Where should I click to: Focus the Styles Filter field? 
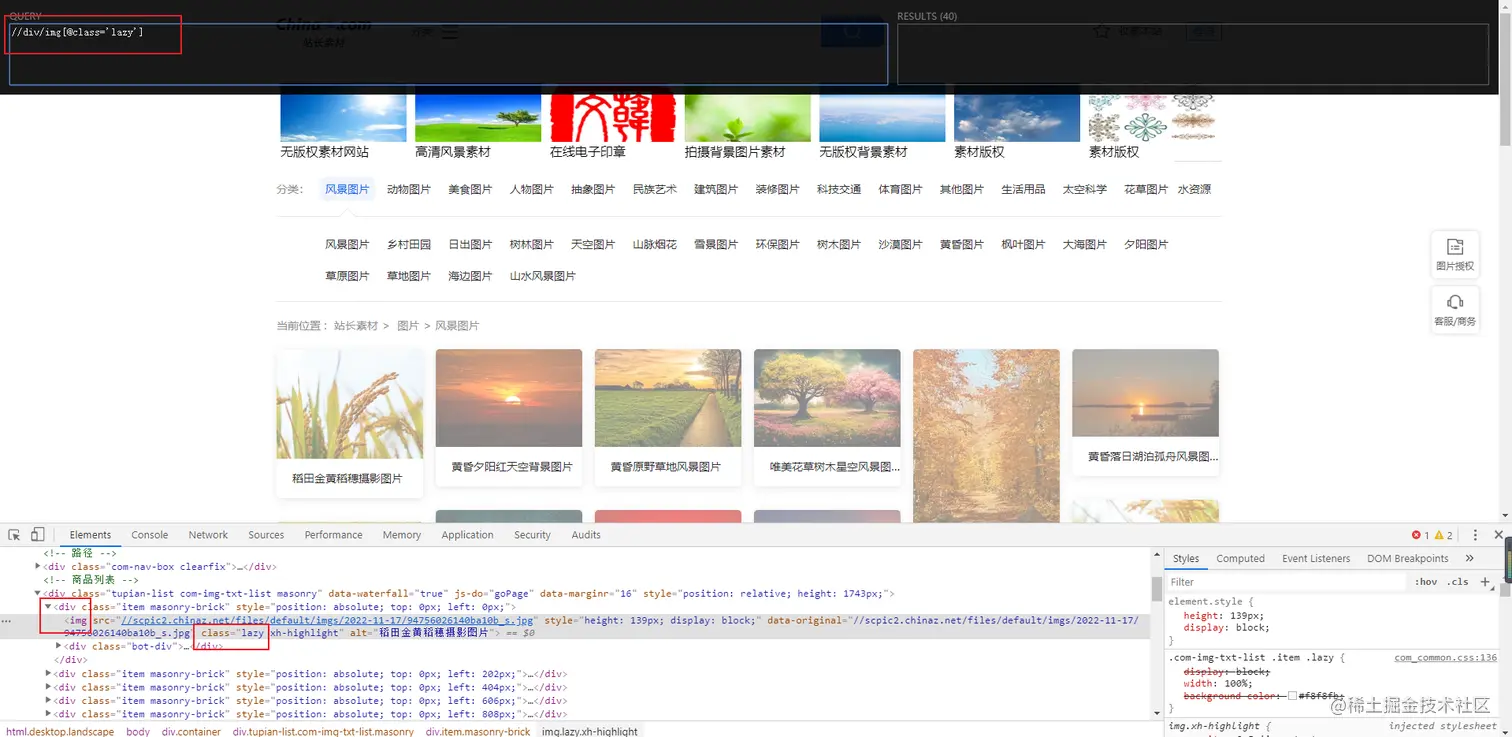tap(1287, 581)
